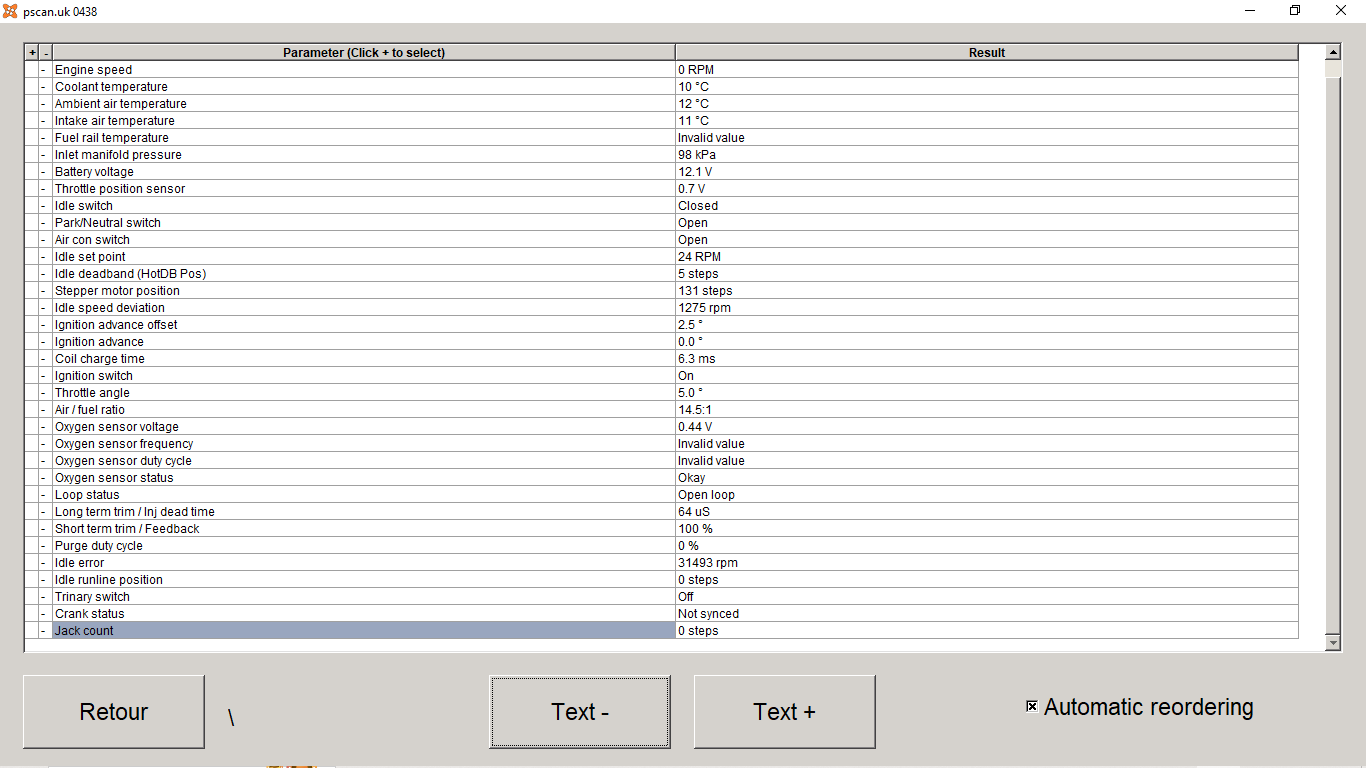1366x768 pixels.
Task: Click the 131 steps result value
Action: [x=987, y=291]
